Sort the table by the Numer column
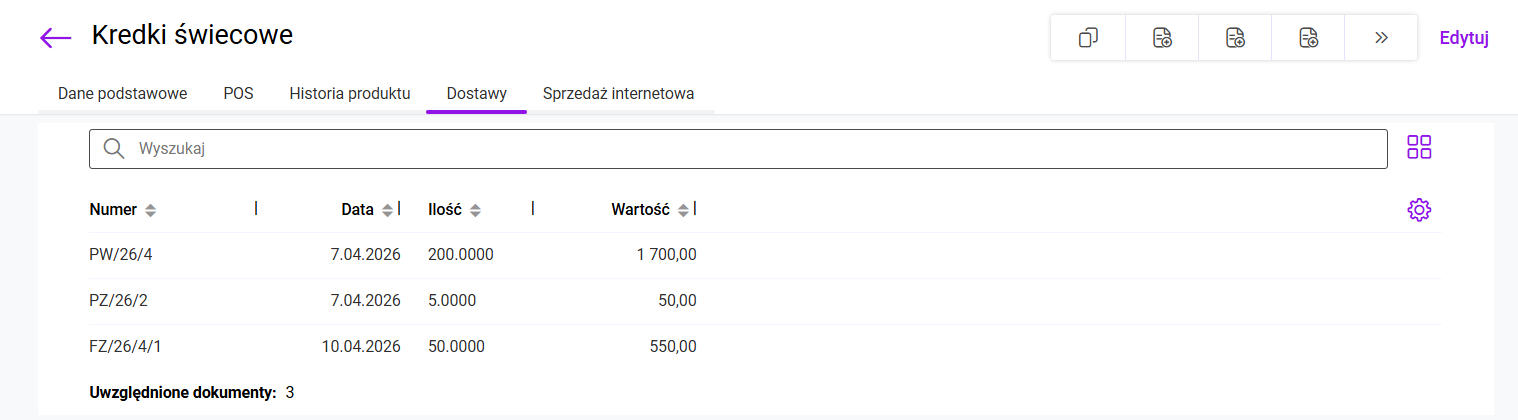 click(x=150, y=211)
